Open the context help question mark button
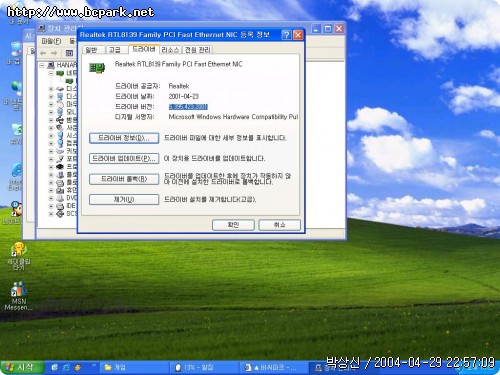Viewport: 500px width, 375px height. 286,35
